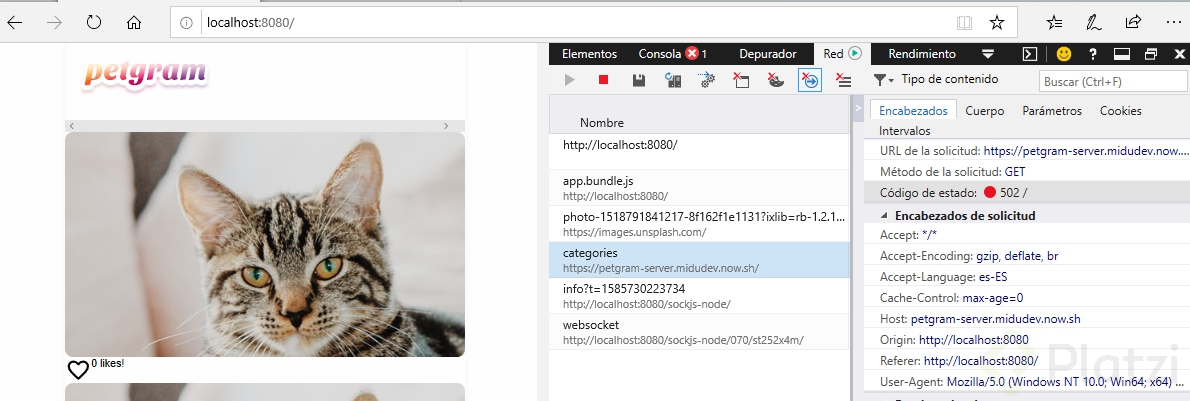Screen dimensions: 1190x401
Task: Select the app.bundle.js request row
Action: (700, 188)
